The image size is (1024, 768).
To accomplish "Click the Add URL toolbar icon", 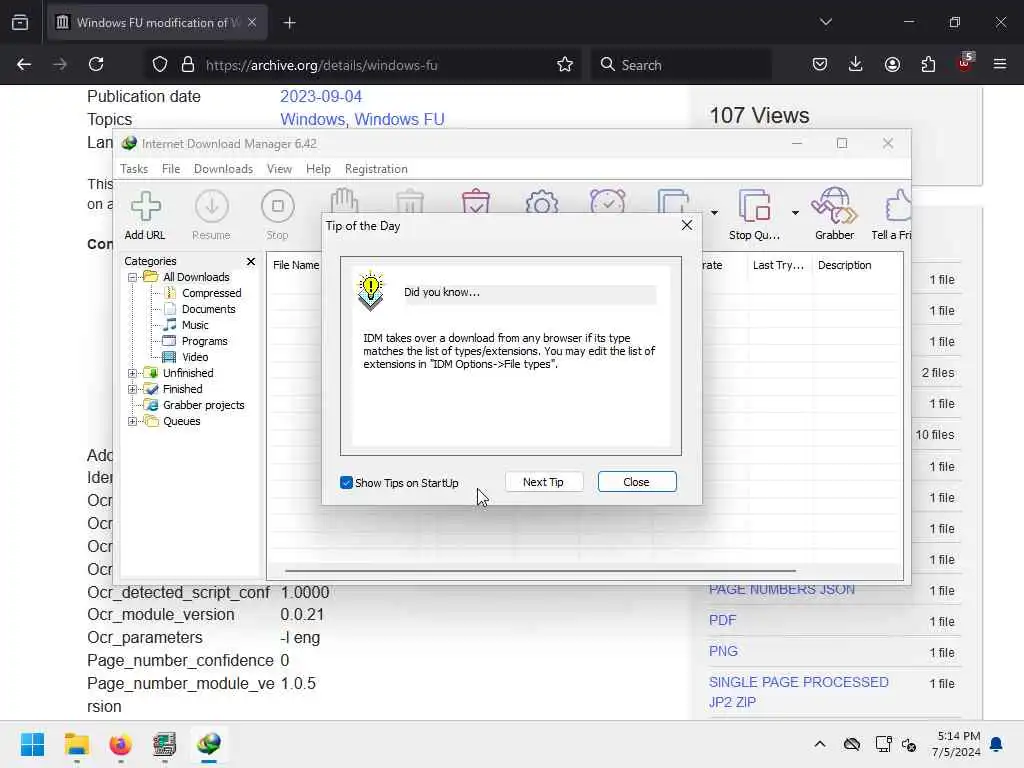I will pyautogui.click(x=145, y=207).
